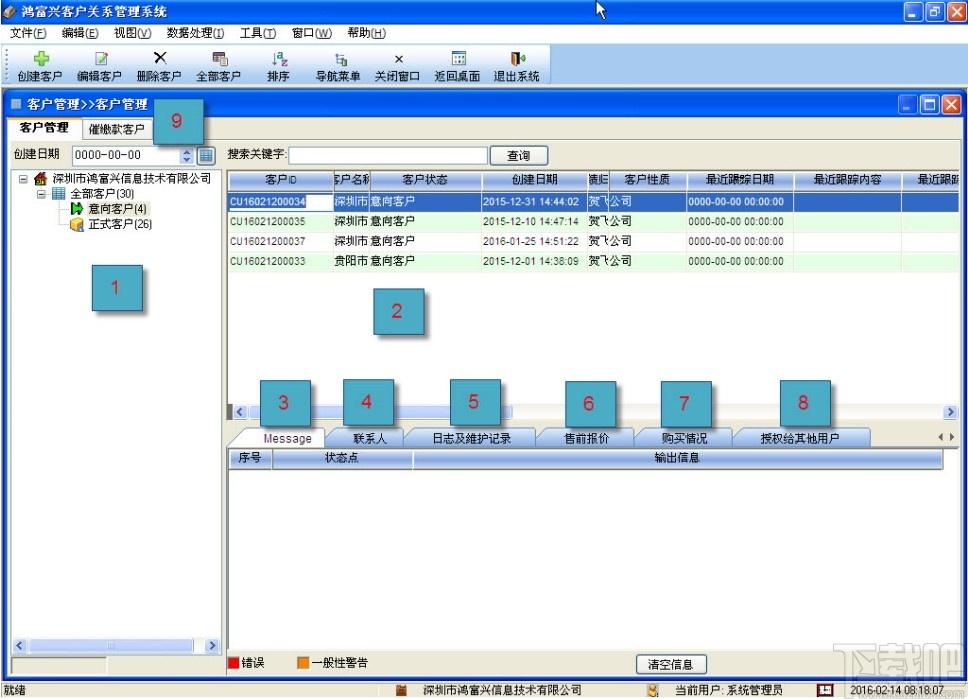Click the 客户性质 column header
The image size is (968, 699).
[647, 180]
